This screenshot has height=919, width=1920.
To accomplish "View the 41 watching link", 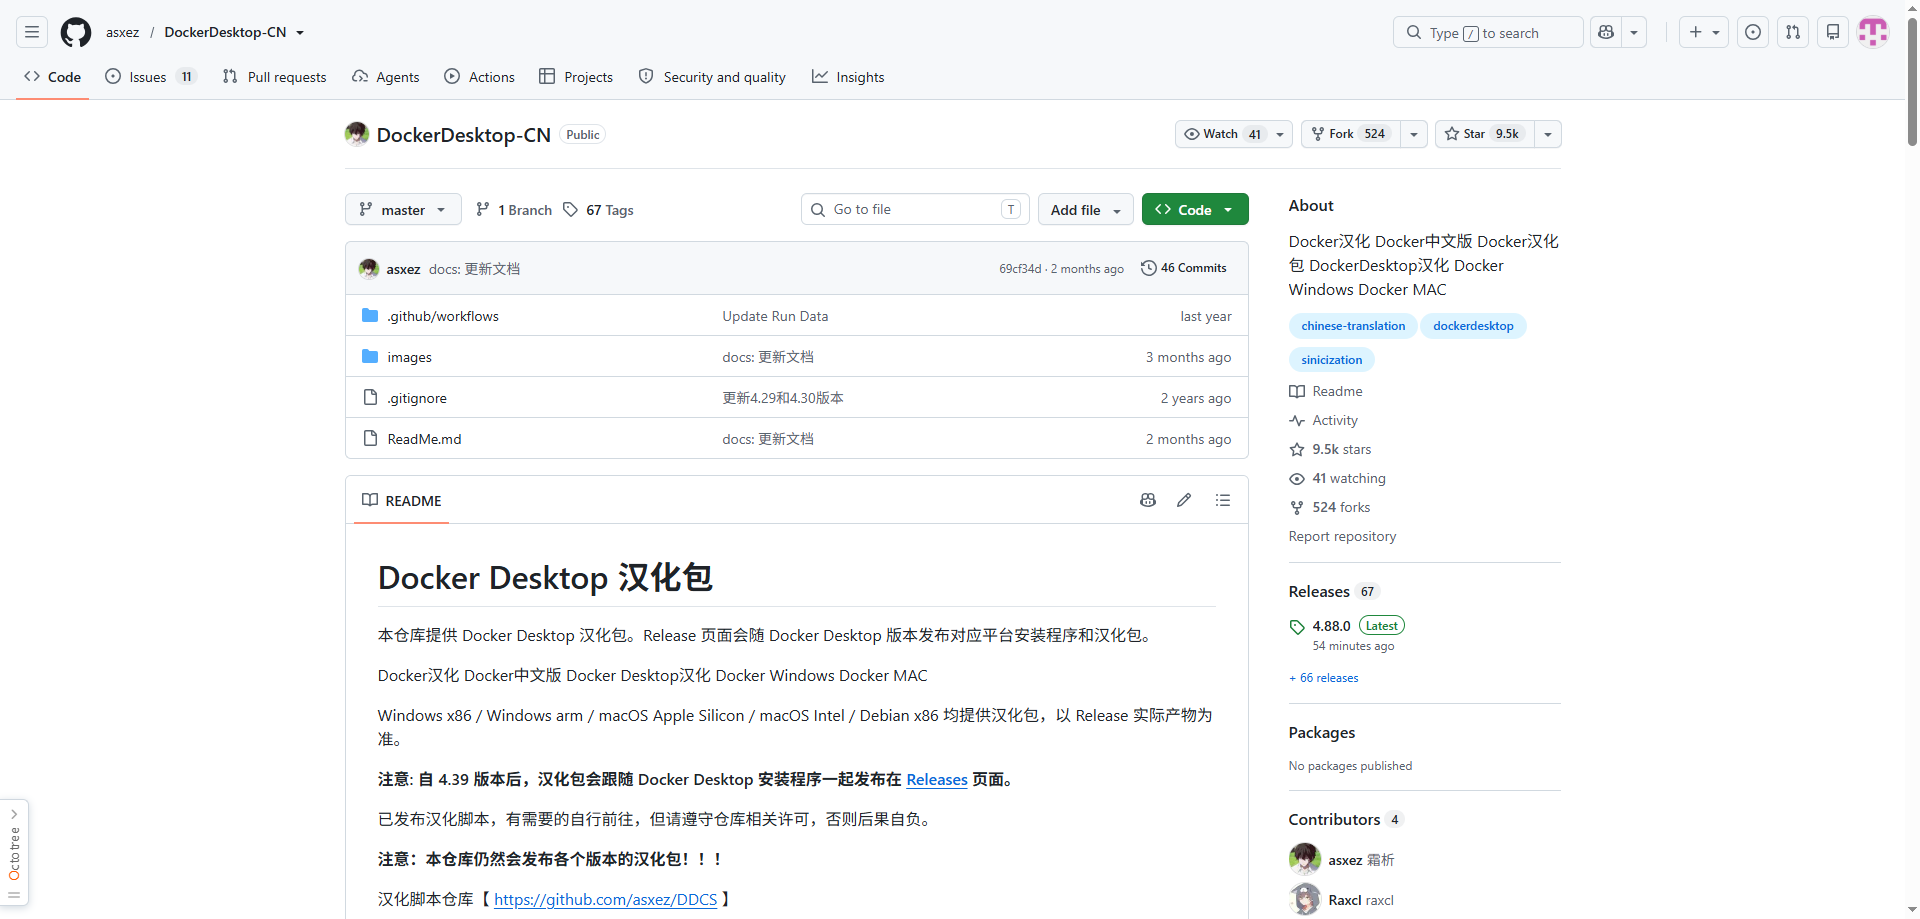I will coord(1337,478).
